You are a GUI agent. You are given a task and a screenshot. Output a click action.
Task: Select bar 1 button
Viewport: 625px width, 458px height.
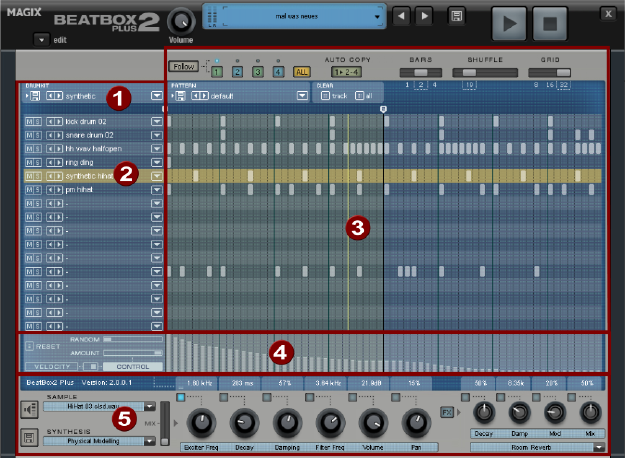coord(217,72)
